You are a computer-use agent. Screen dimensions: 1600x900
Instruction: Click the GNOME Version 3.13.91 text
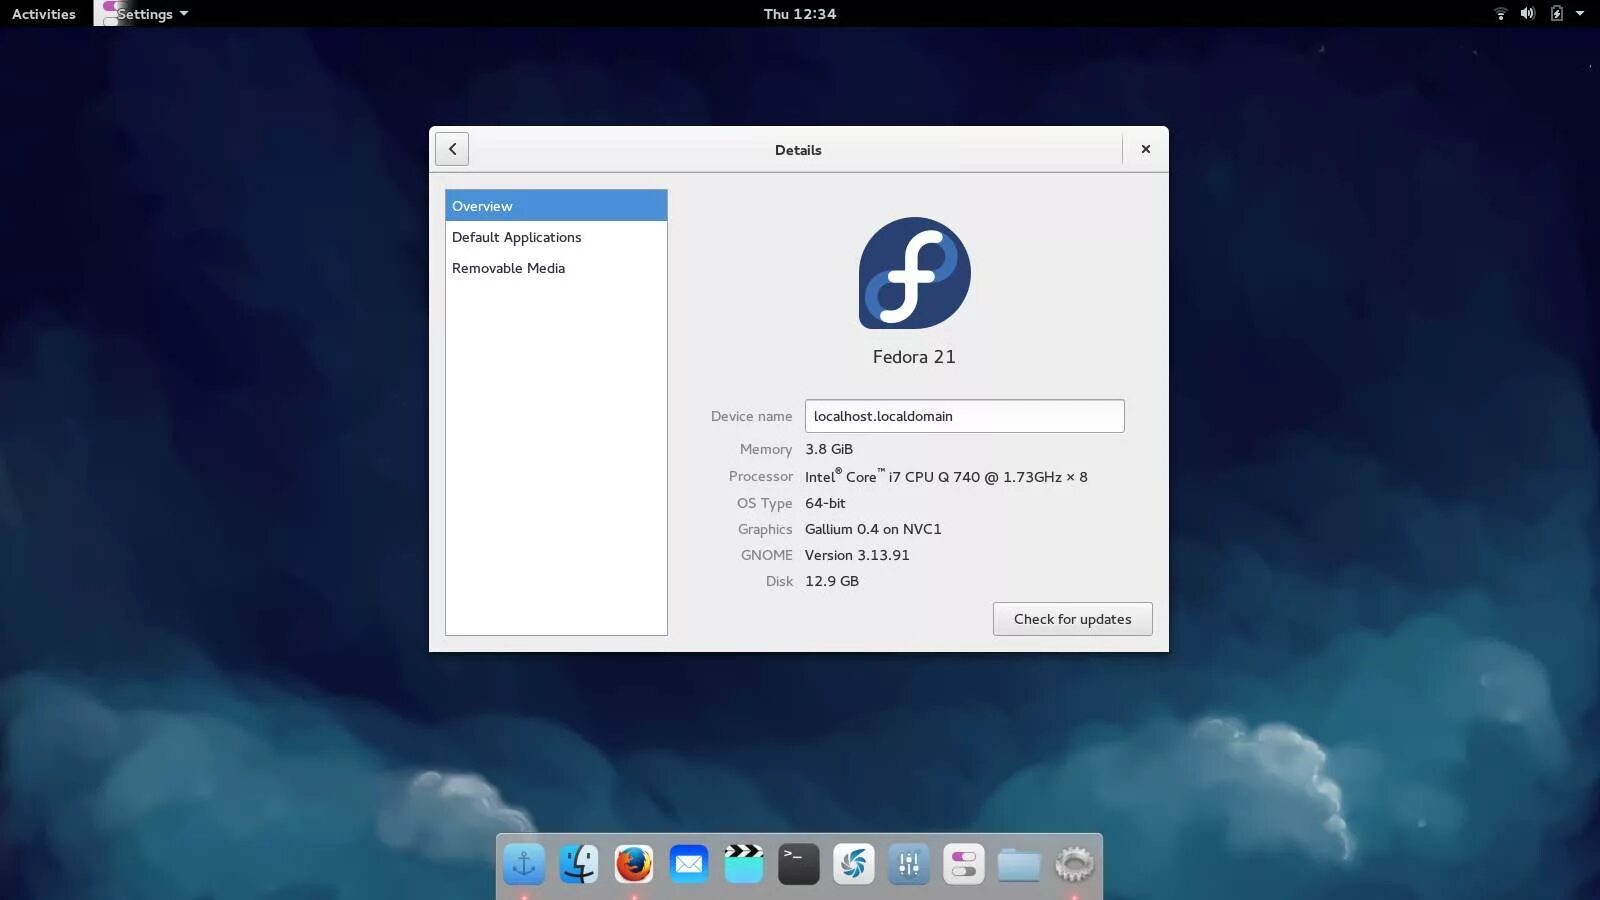[x=857, y=555]
